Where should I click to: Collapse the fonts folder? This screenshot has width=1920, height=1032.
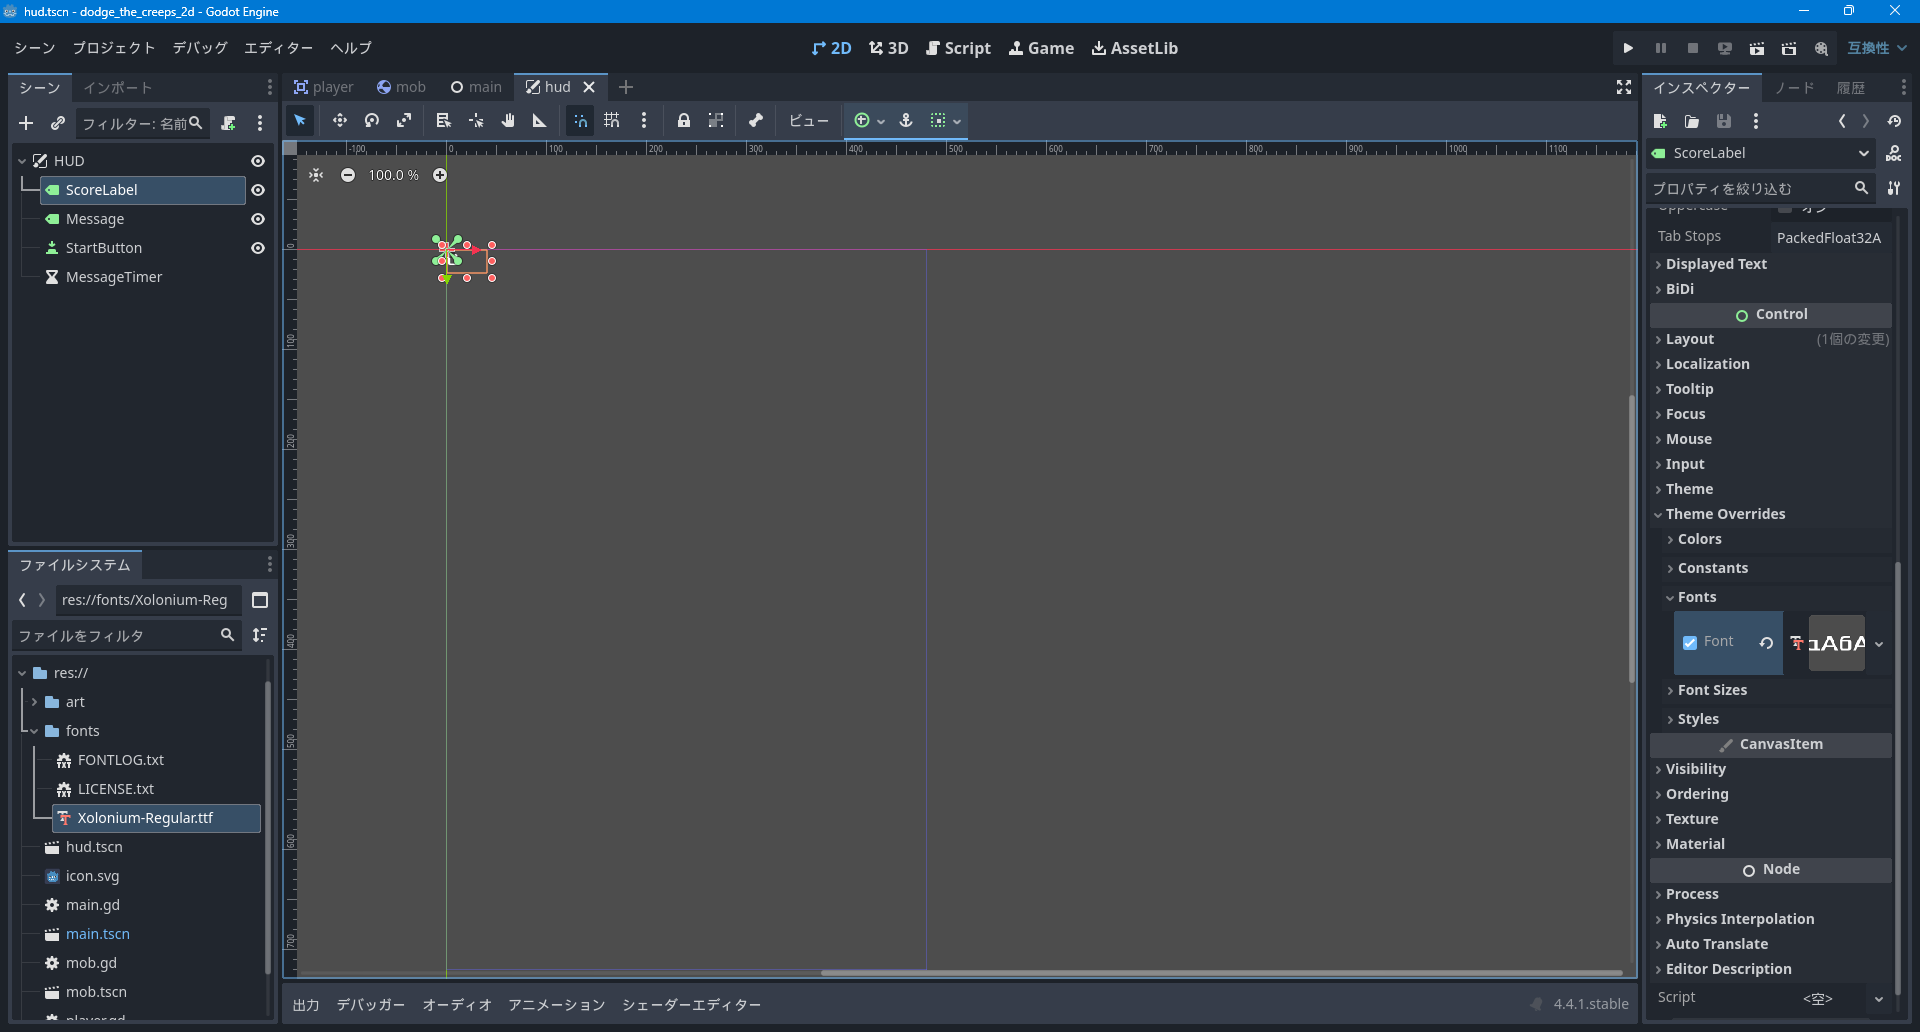(34, 731)
